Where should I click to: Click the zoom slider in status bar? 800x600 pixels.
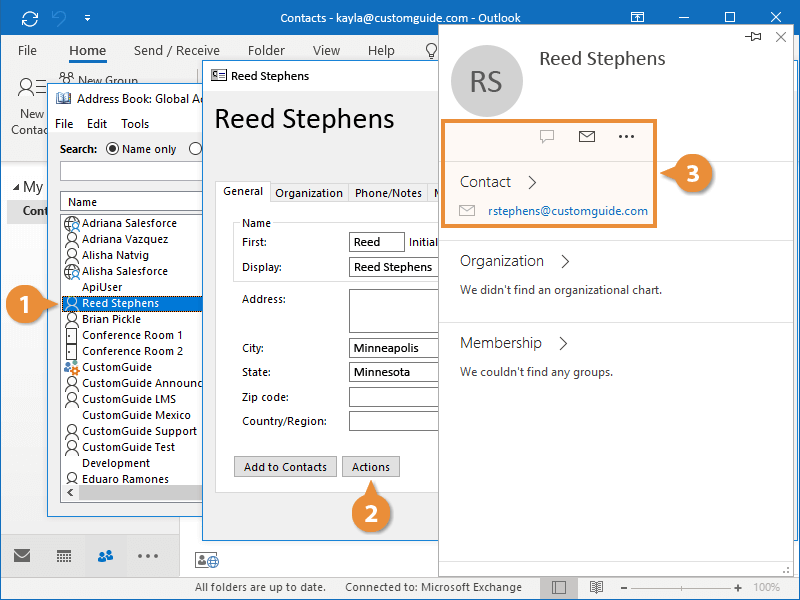coord(681,588)
